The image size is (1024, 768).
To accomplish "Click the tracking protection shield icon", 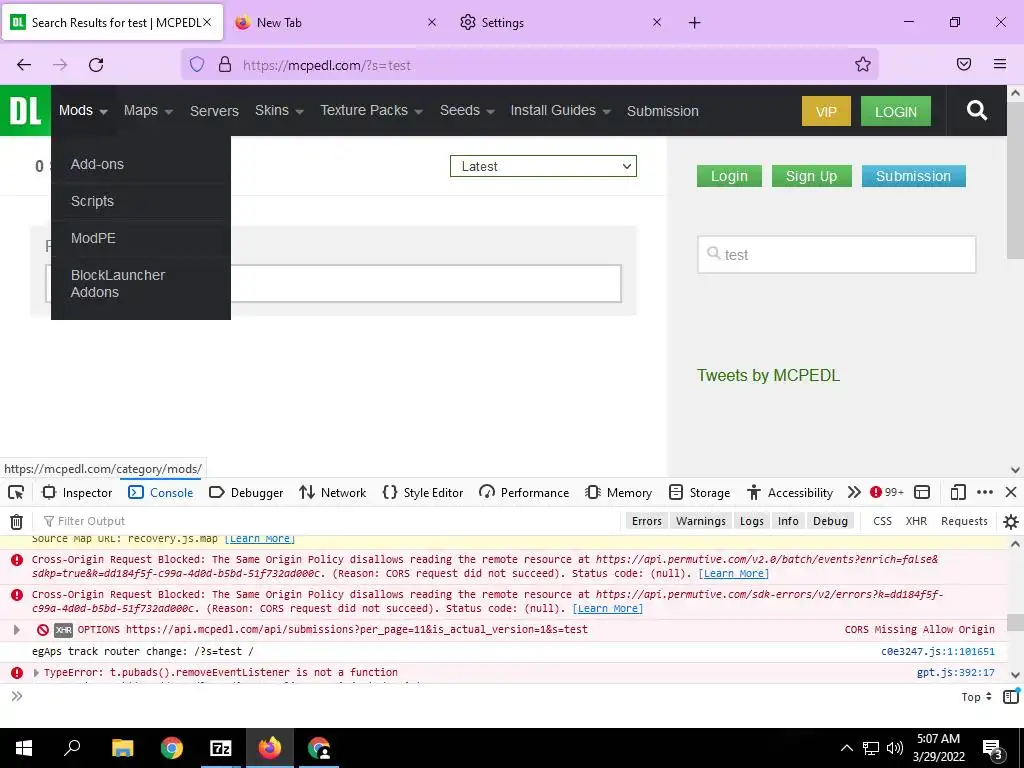I will [197, 65].
